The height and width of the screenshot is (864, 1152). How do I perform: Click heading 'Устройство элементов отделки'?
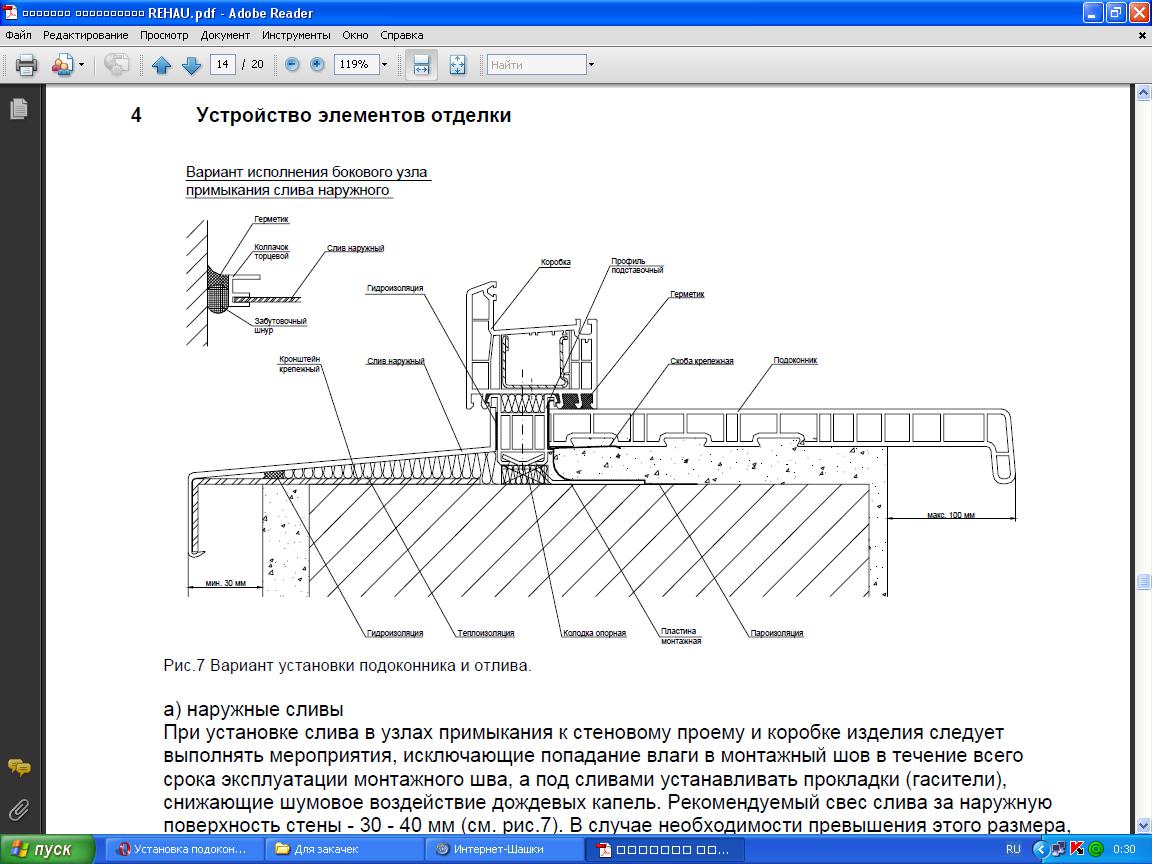pyautogui.click(x=353, y=115)
